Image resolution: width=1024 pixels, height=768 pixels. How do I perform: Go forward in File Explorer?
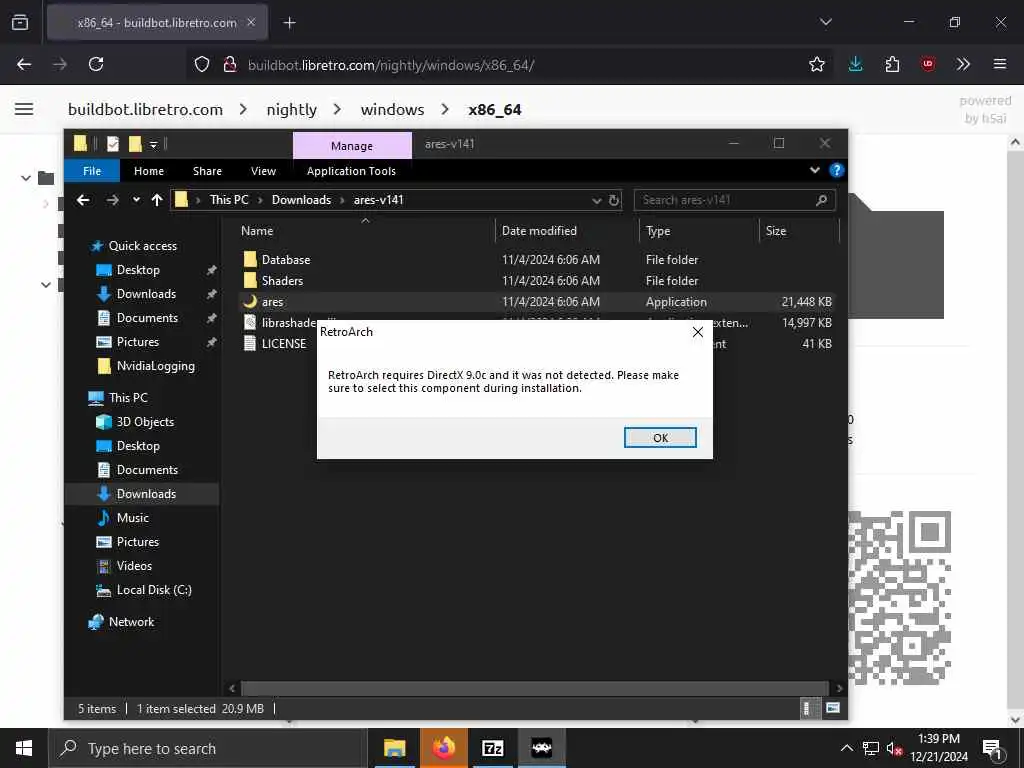point(112,200)
